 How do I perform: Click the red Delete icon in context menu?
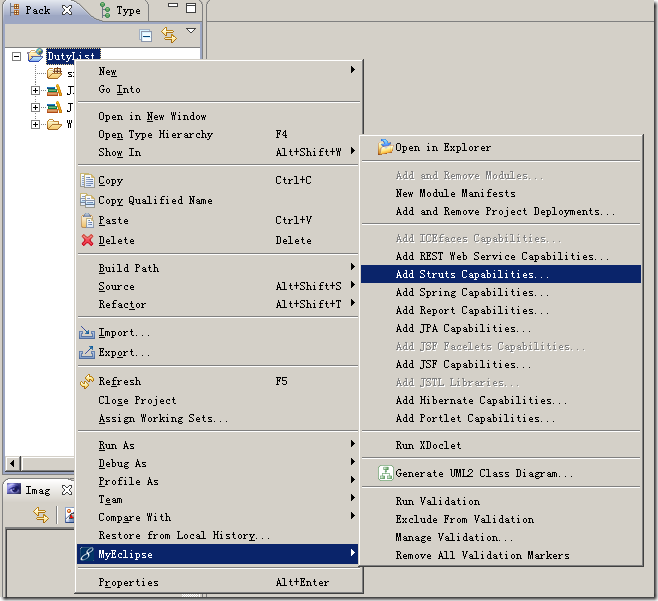pos(87,241)
